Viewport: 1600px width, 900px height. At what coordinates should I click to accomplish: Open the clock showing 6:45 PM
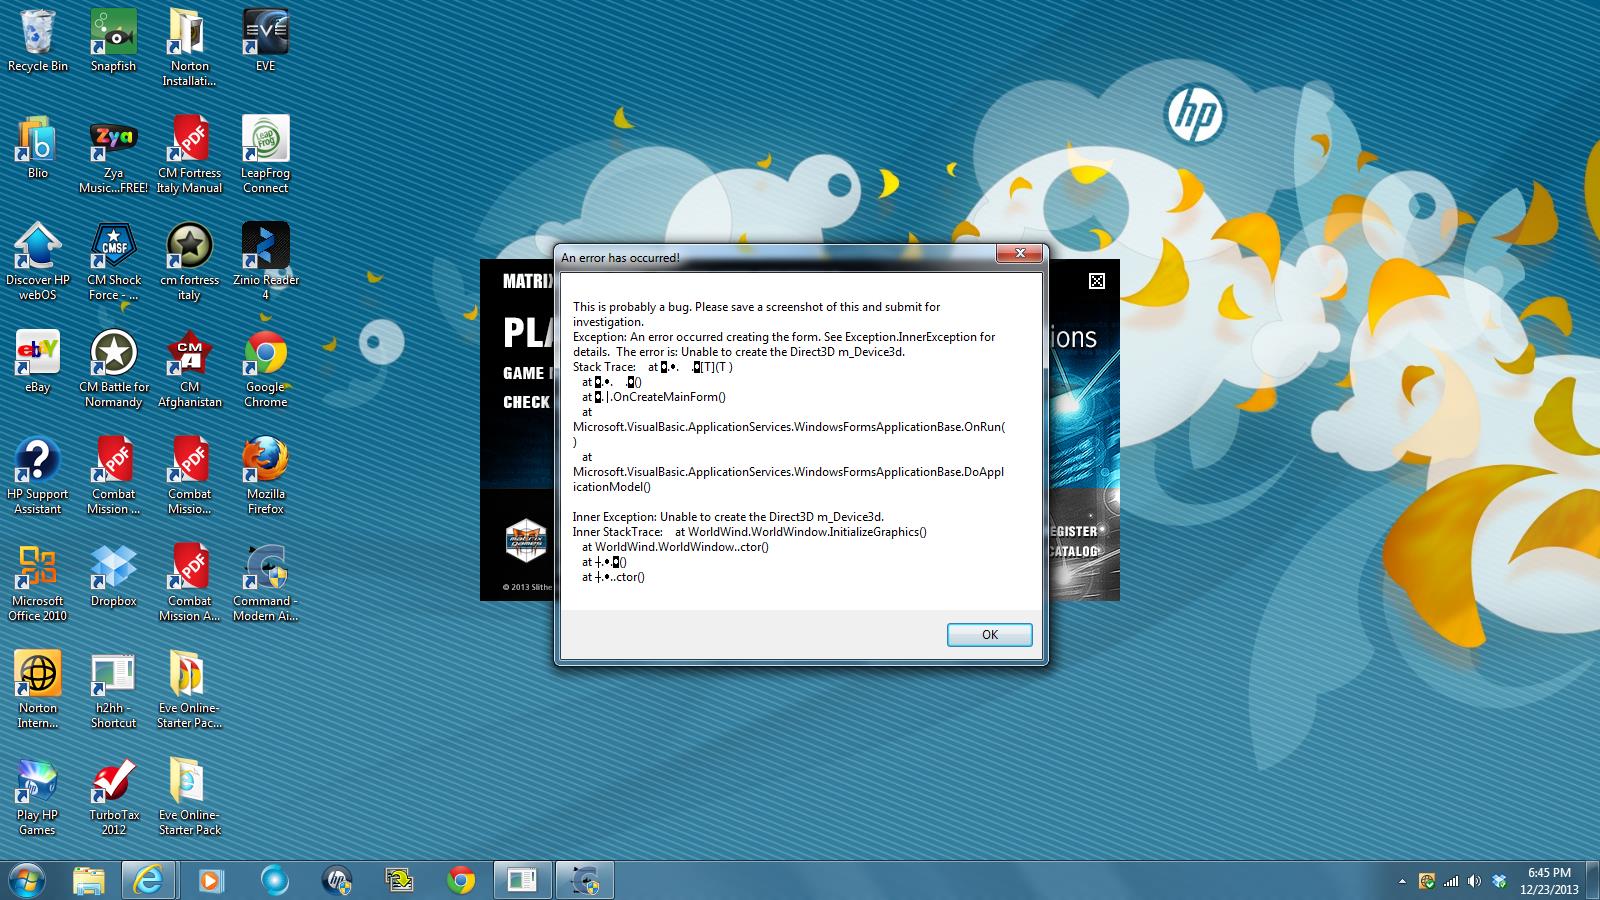(1549, 881)
